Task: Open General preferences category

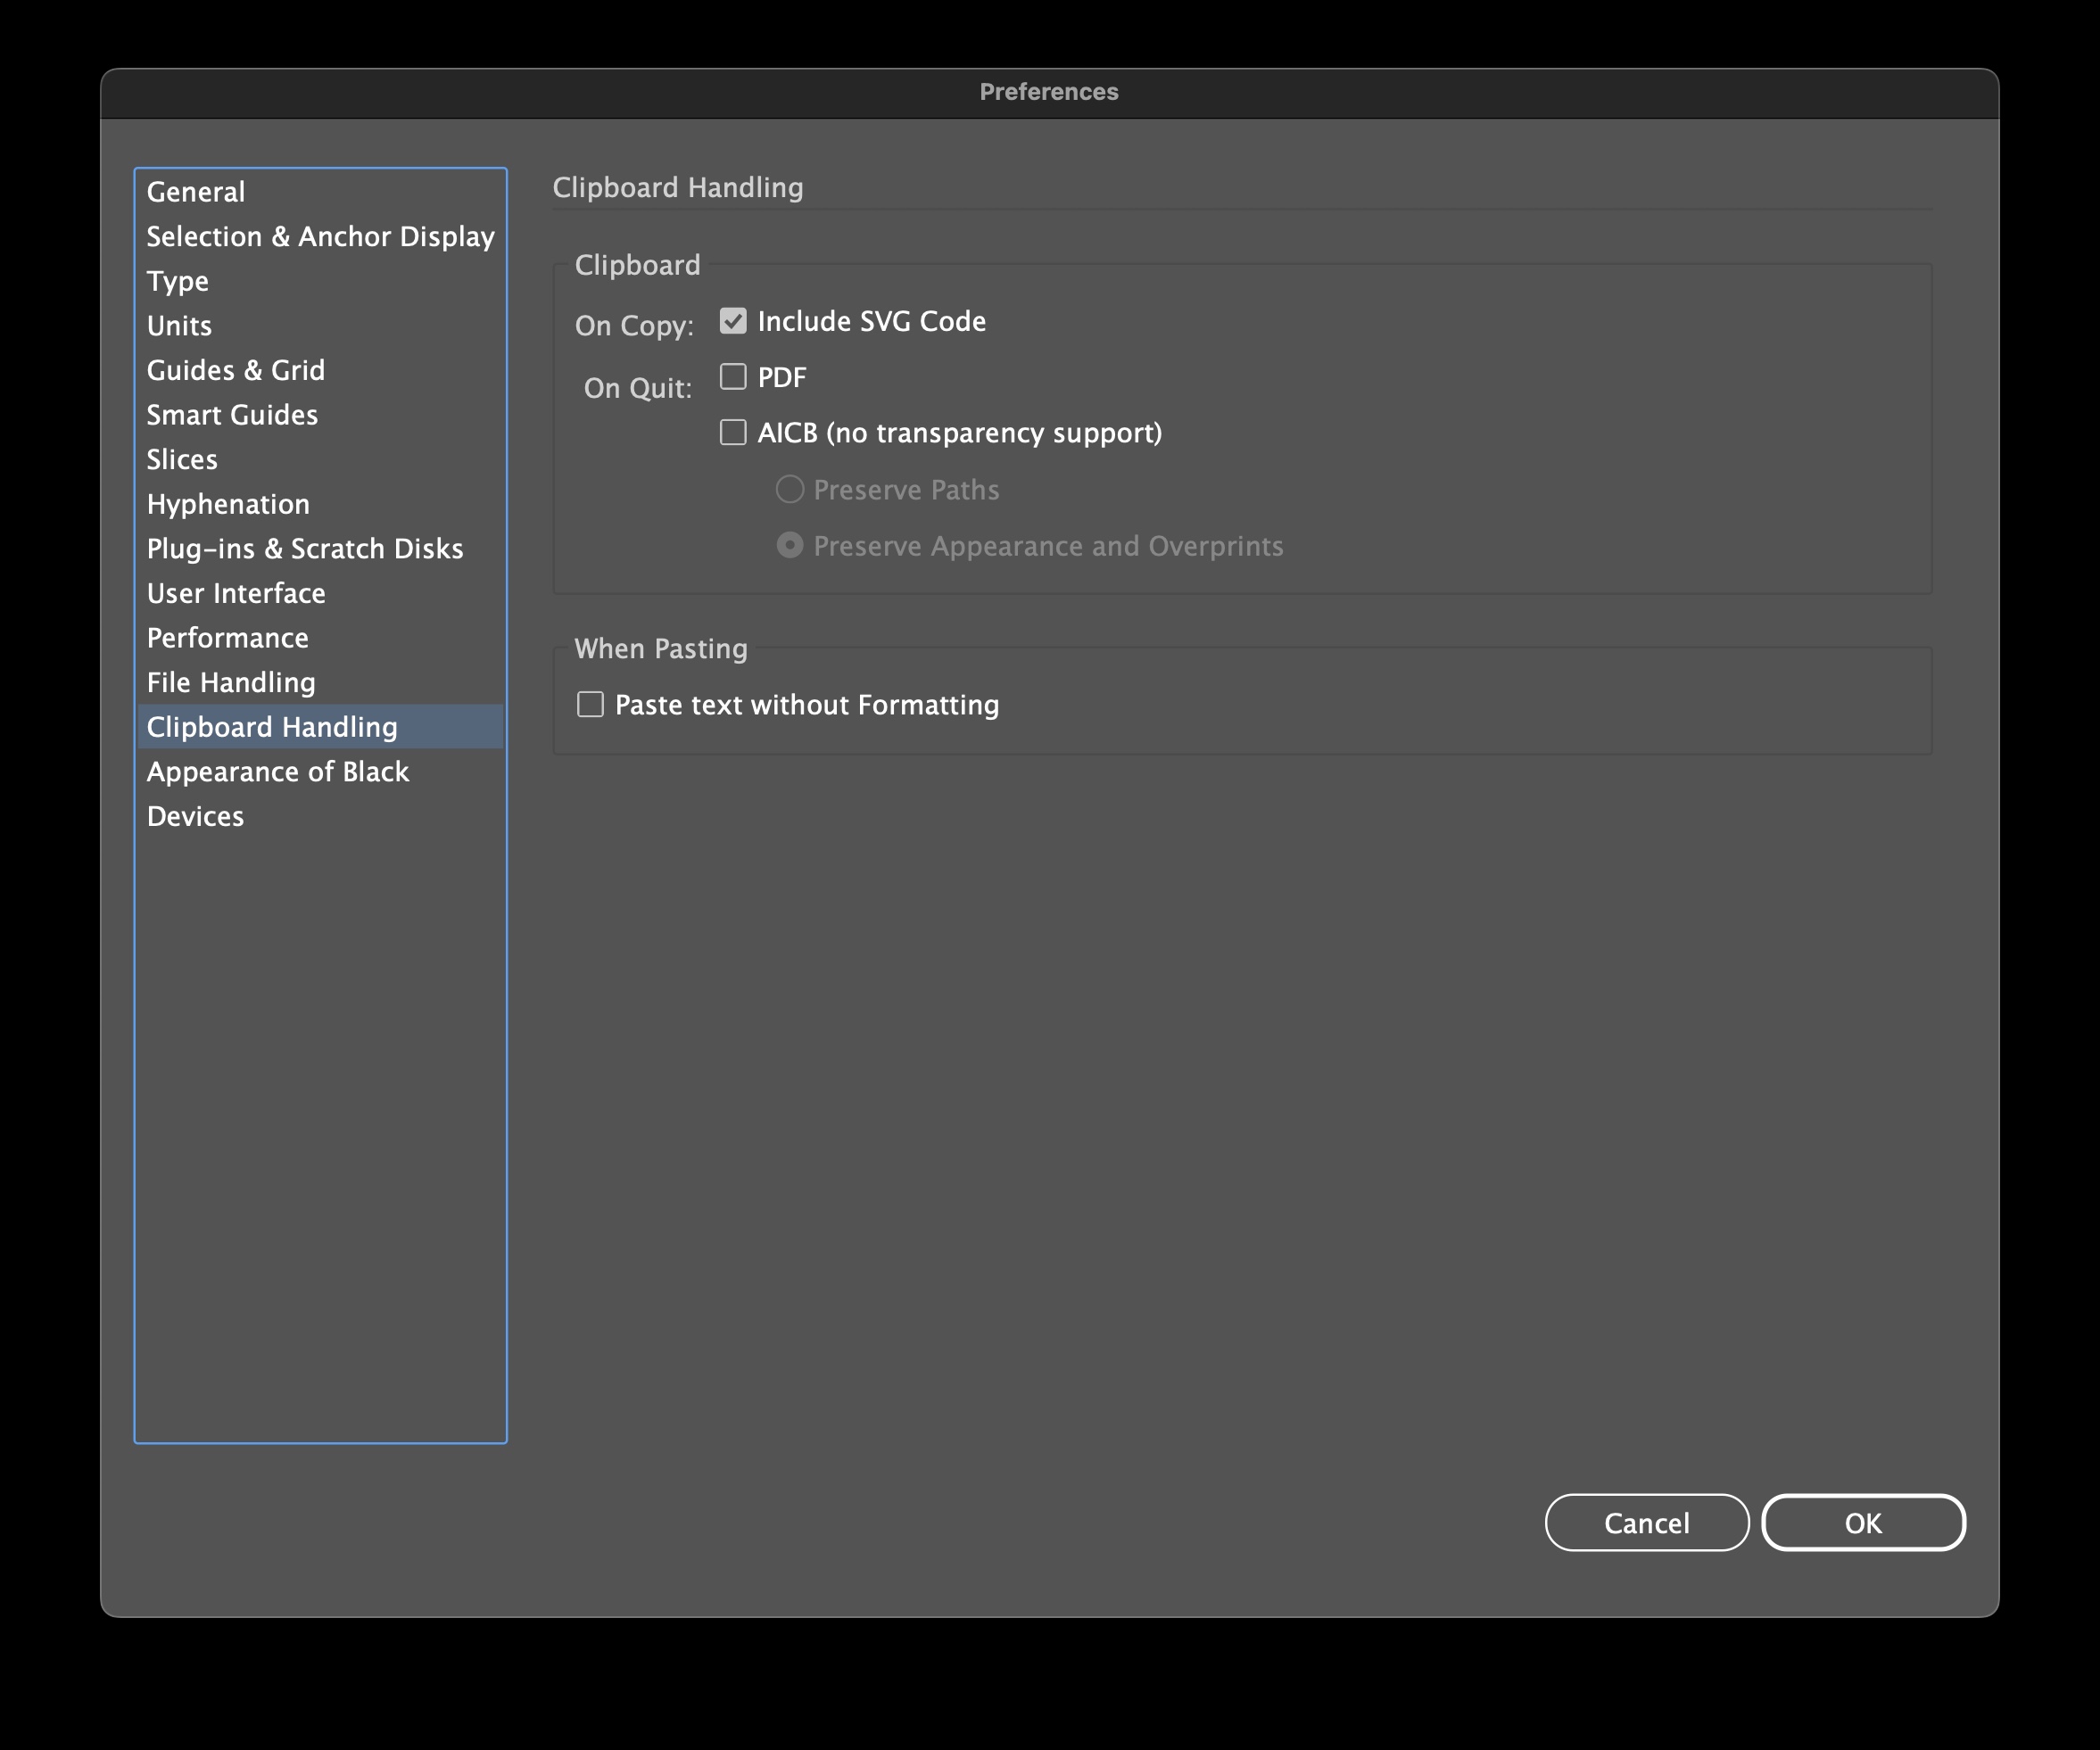Action: click(196, 192)
